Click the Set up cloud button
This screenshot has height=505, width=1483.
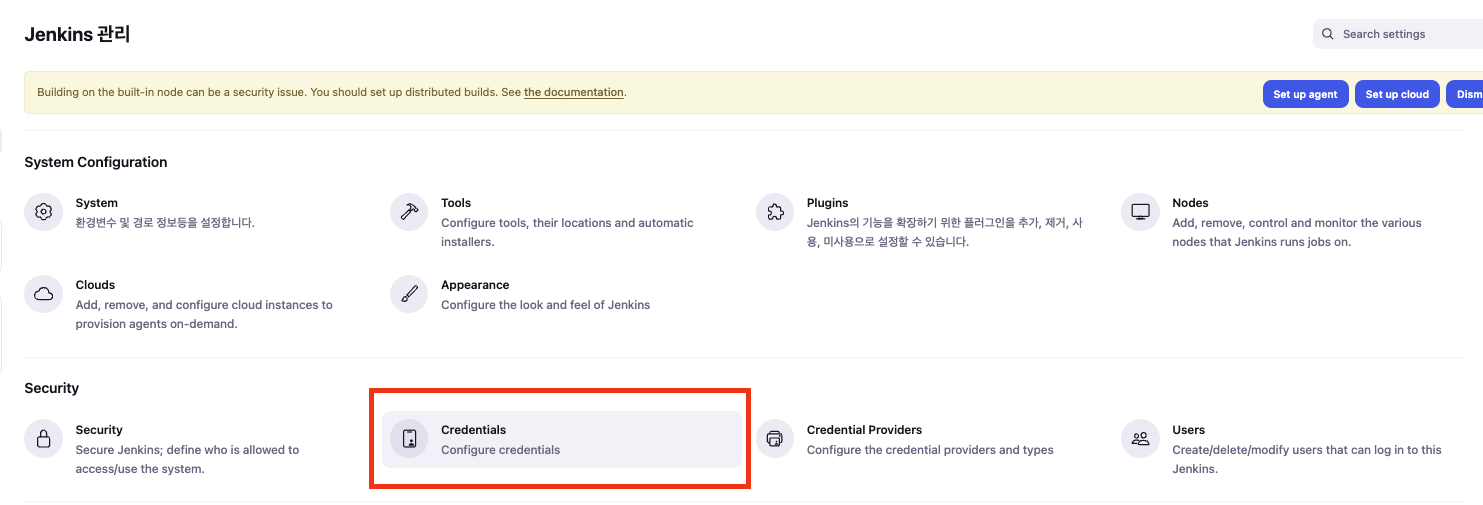coord(1397,94)
